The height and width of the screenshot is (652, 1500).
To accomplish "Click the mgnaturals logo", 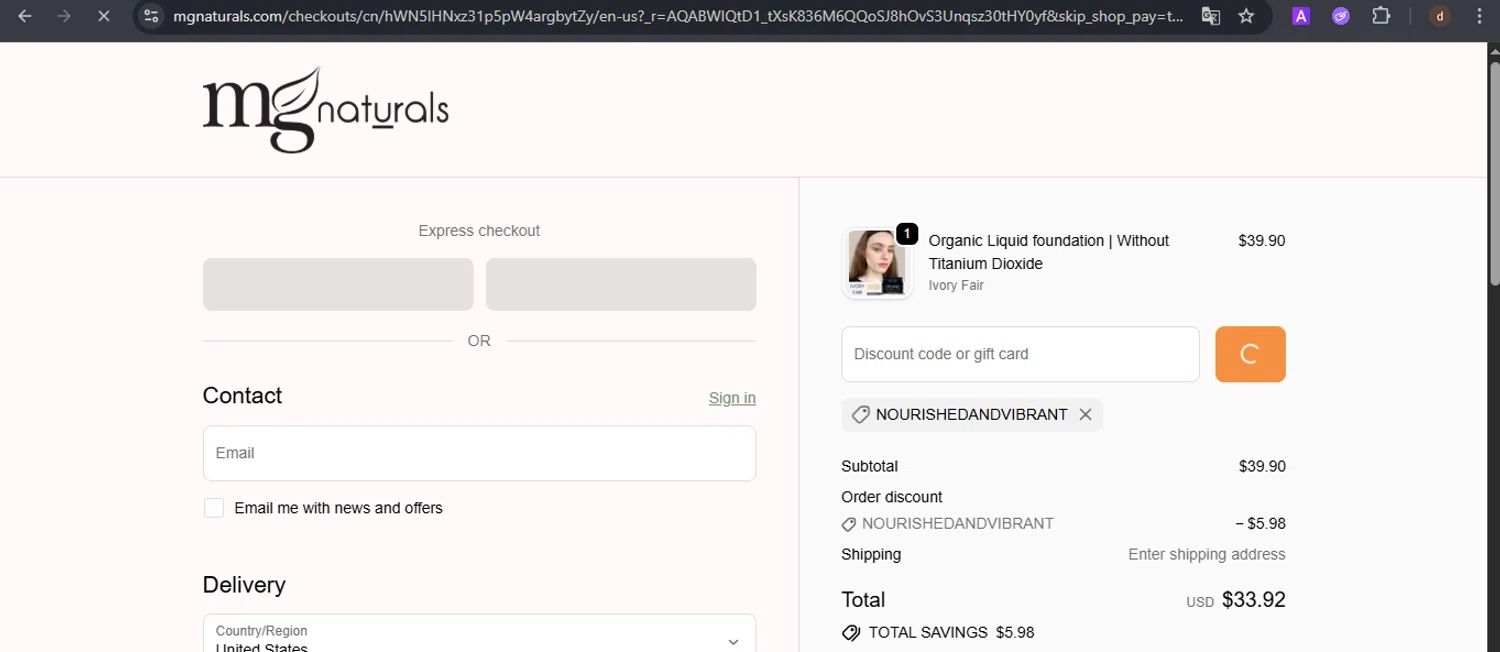I will point(325,110).
